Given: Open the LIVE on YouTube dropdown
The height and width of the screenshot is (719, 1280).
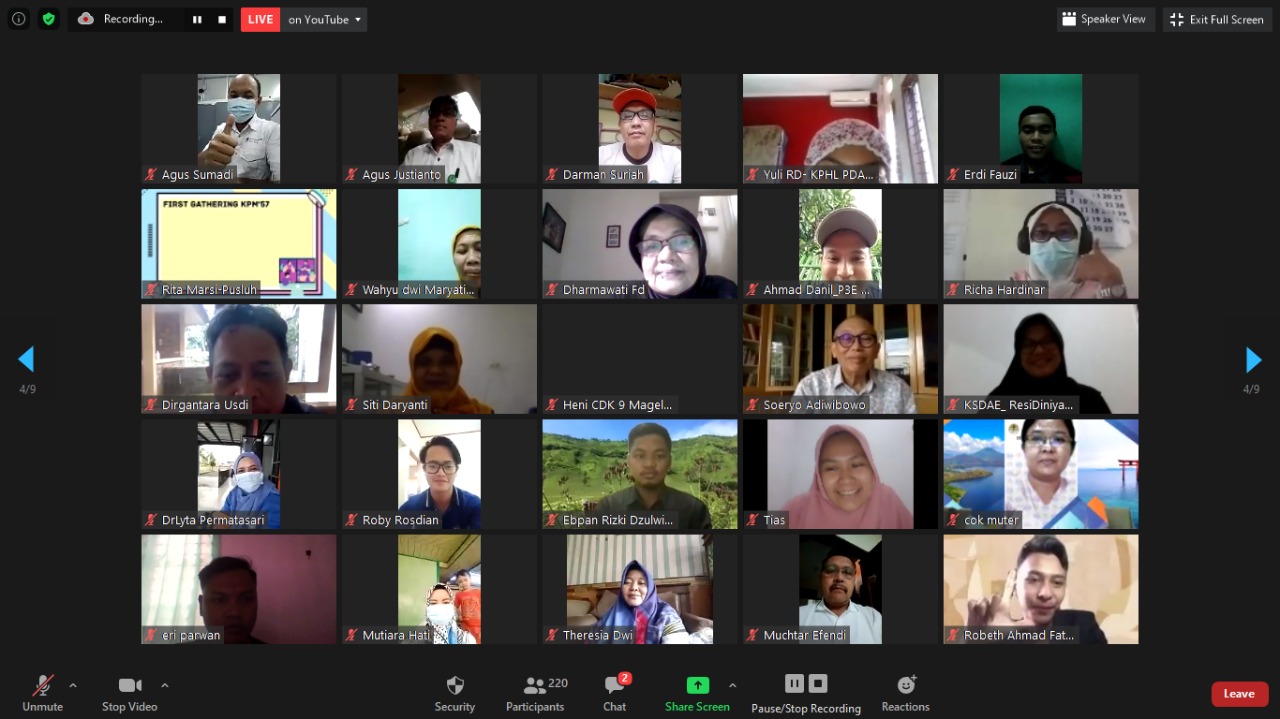Looking at the screenshot, I should [x=325, y=19].
